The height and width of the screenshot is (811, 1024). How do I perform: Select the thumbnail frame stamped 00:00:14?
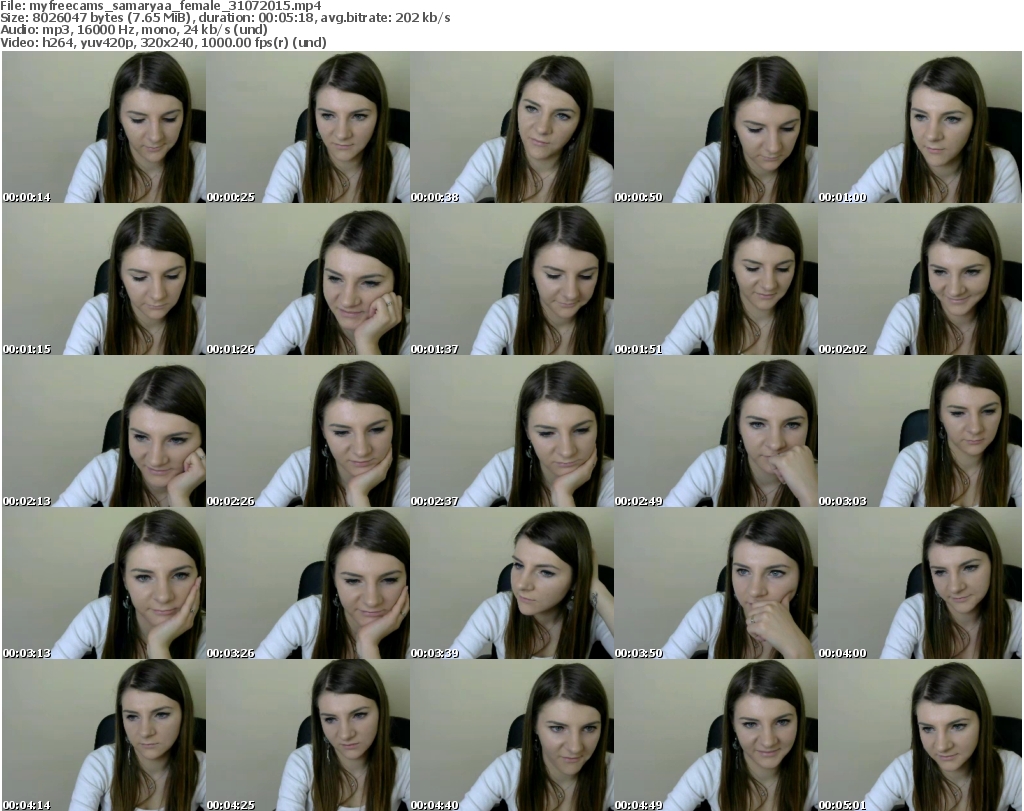[x=104, y=127]
